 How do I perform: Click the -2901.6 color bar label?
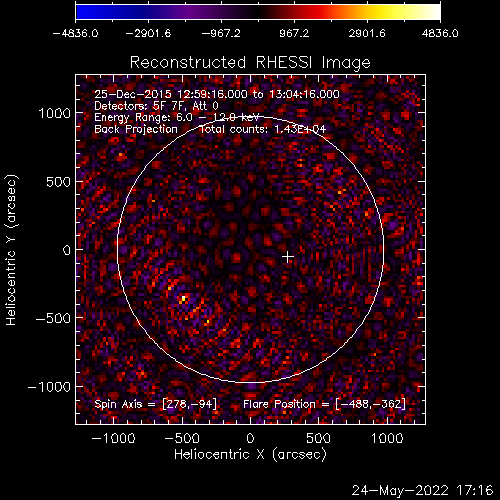pos(148,33)
